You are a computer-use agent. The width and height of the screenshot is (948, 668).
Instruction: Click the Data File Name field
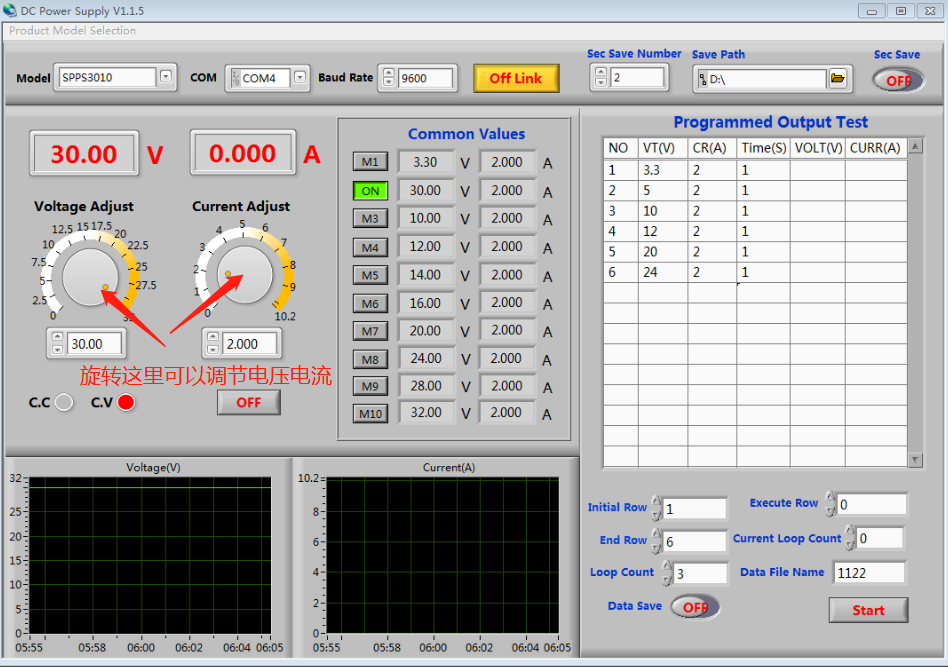point(868,573)
